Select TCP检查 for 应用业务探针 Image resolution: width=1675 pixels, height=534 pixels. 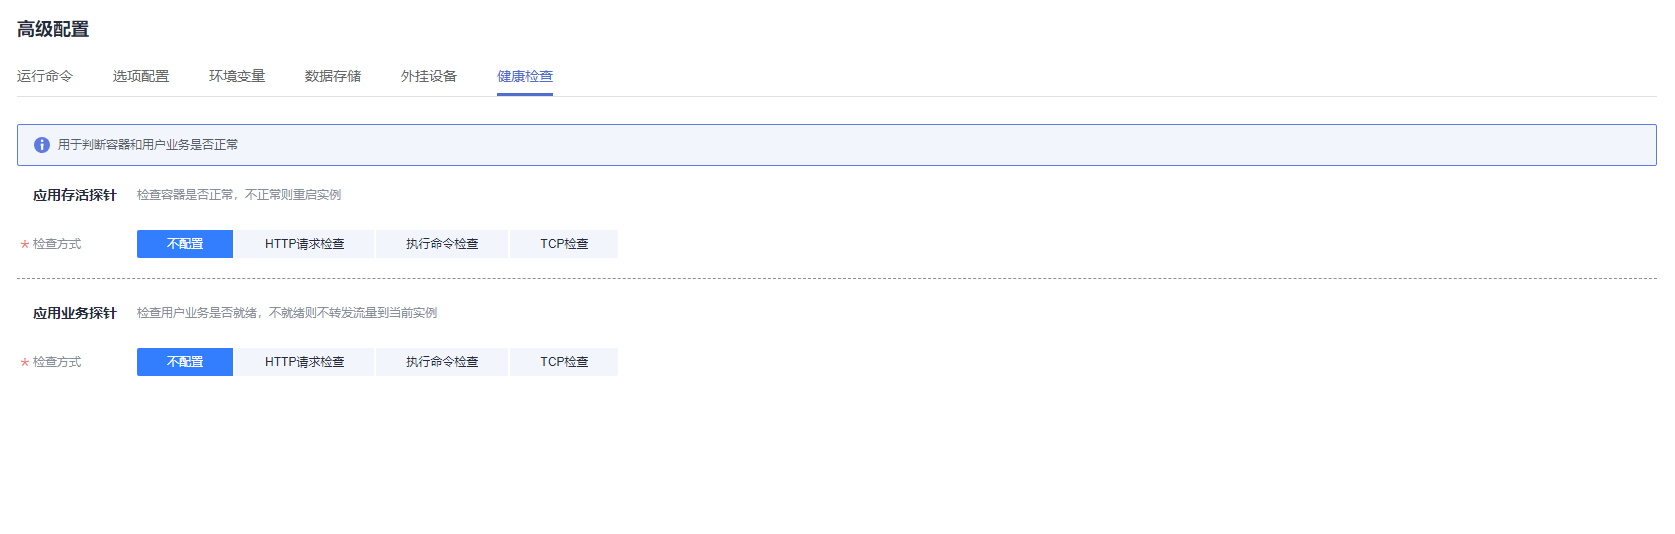coord(564,362)
